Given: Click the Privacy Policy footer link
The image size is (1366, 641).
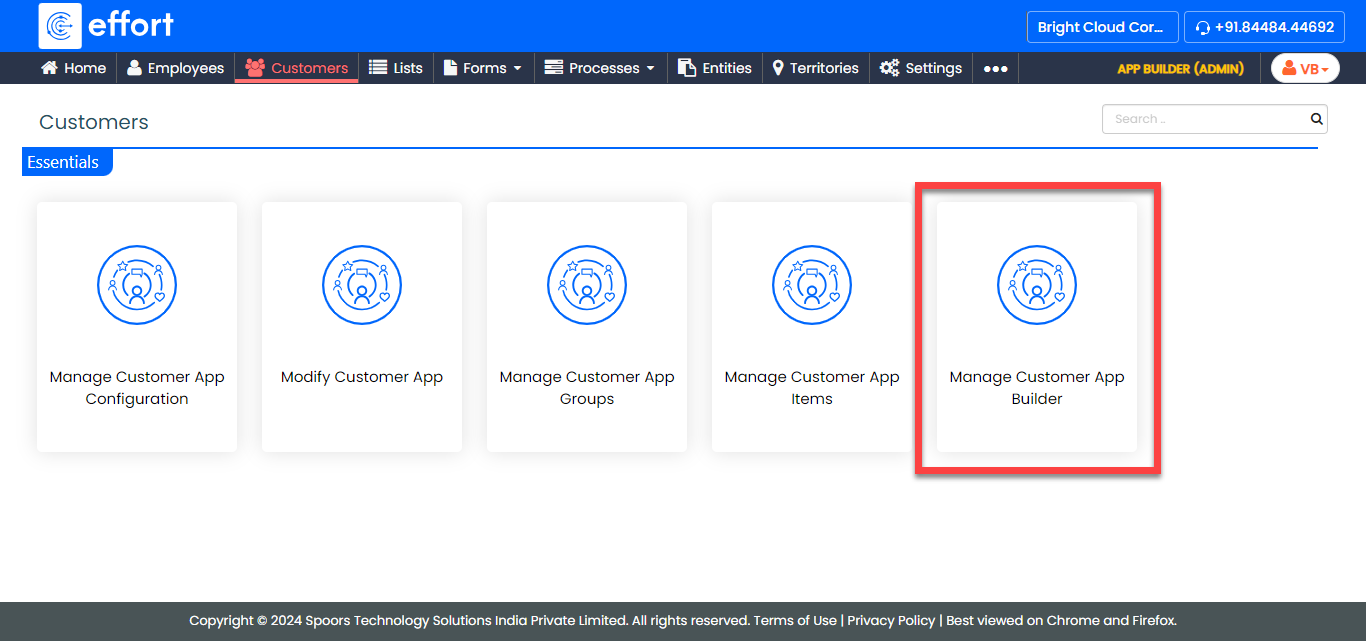Looking at the screenshot, I should pos(891,620).
